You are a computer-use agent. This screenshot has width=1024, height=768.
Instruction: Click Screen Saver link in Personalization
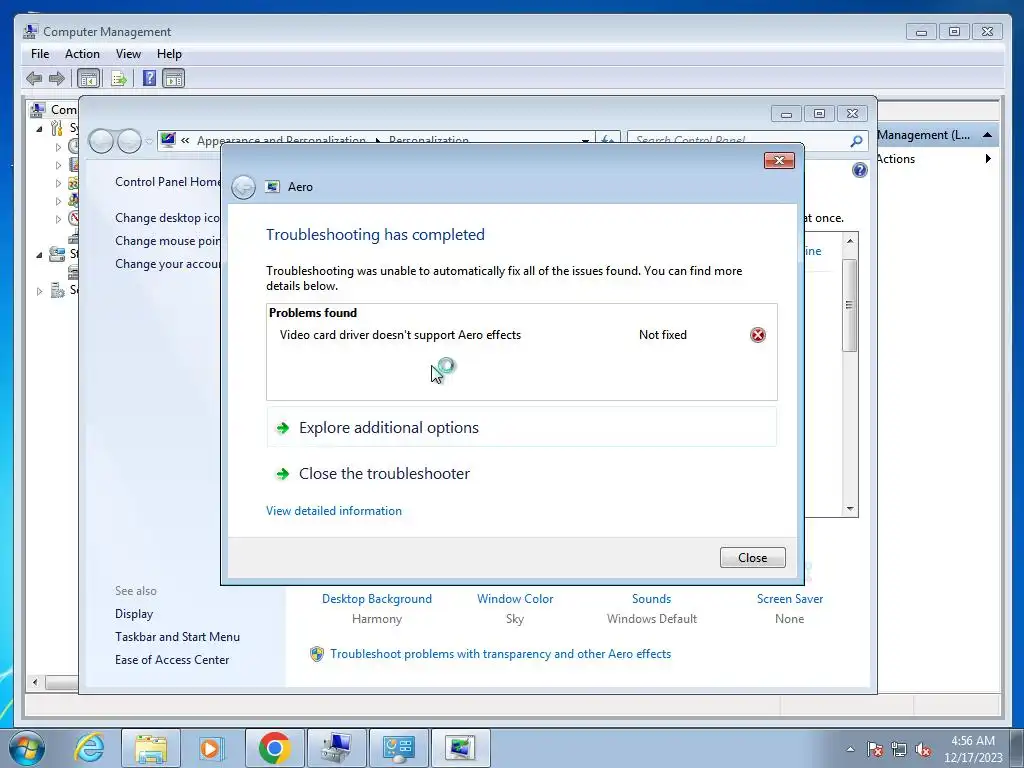point(790,599)
